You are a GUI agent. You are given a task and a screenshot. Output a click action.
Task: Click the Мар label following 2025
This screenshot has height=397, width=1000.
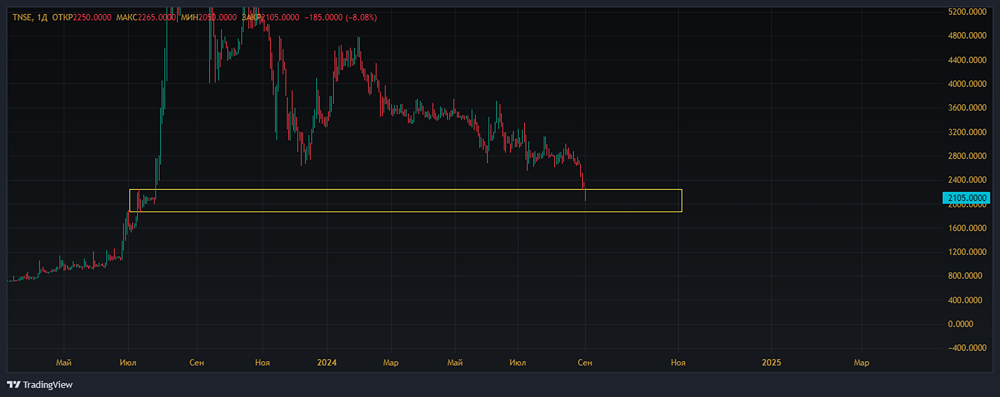(861, 363)
